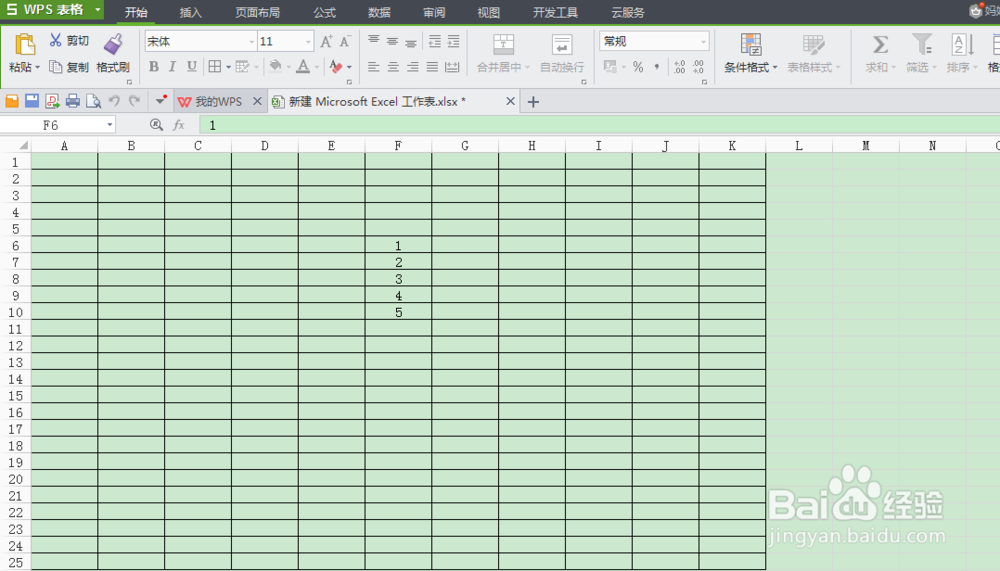Screen dimensions: 1000x571
Task: Align text to top
Action: point(374,41)
